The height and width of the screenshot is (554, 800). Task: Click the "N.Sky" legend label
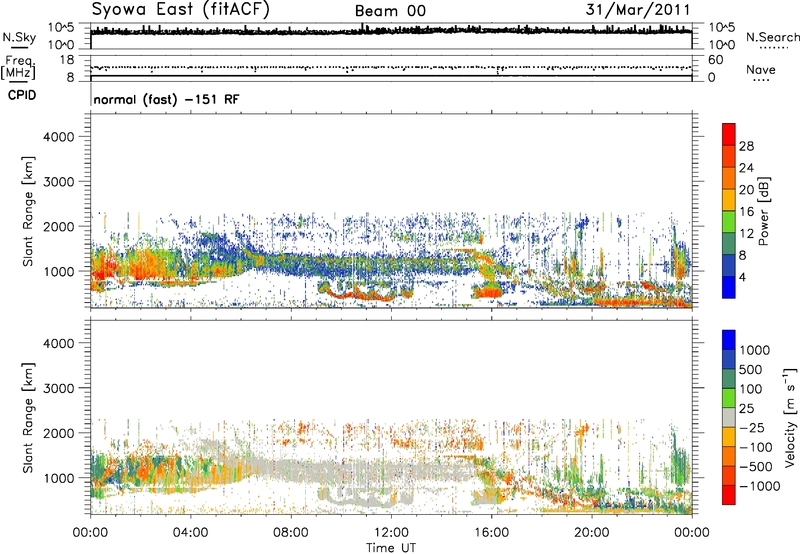[x=19, y=37]
